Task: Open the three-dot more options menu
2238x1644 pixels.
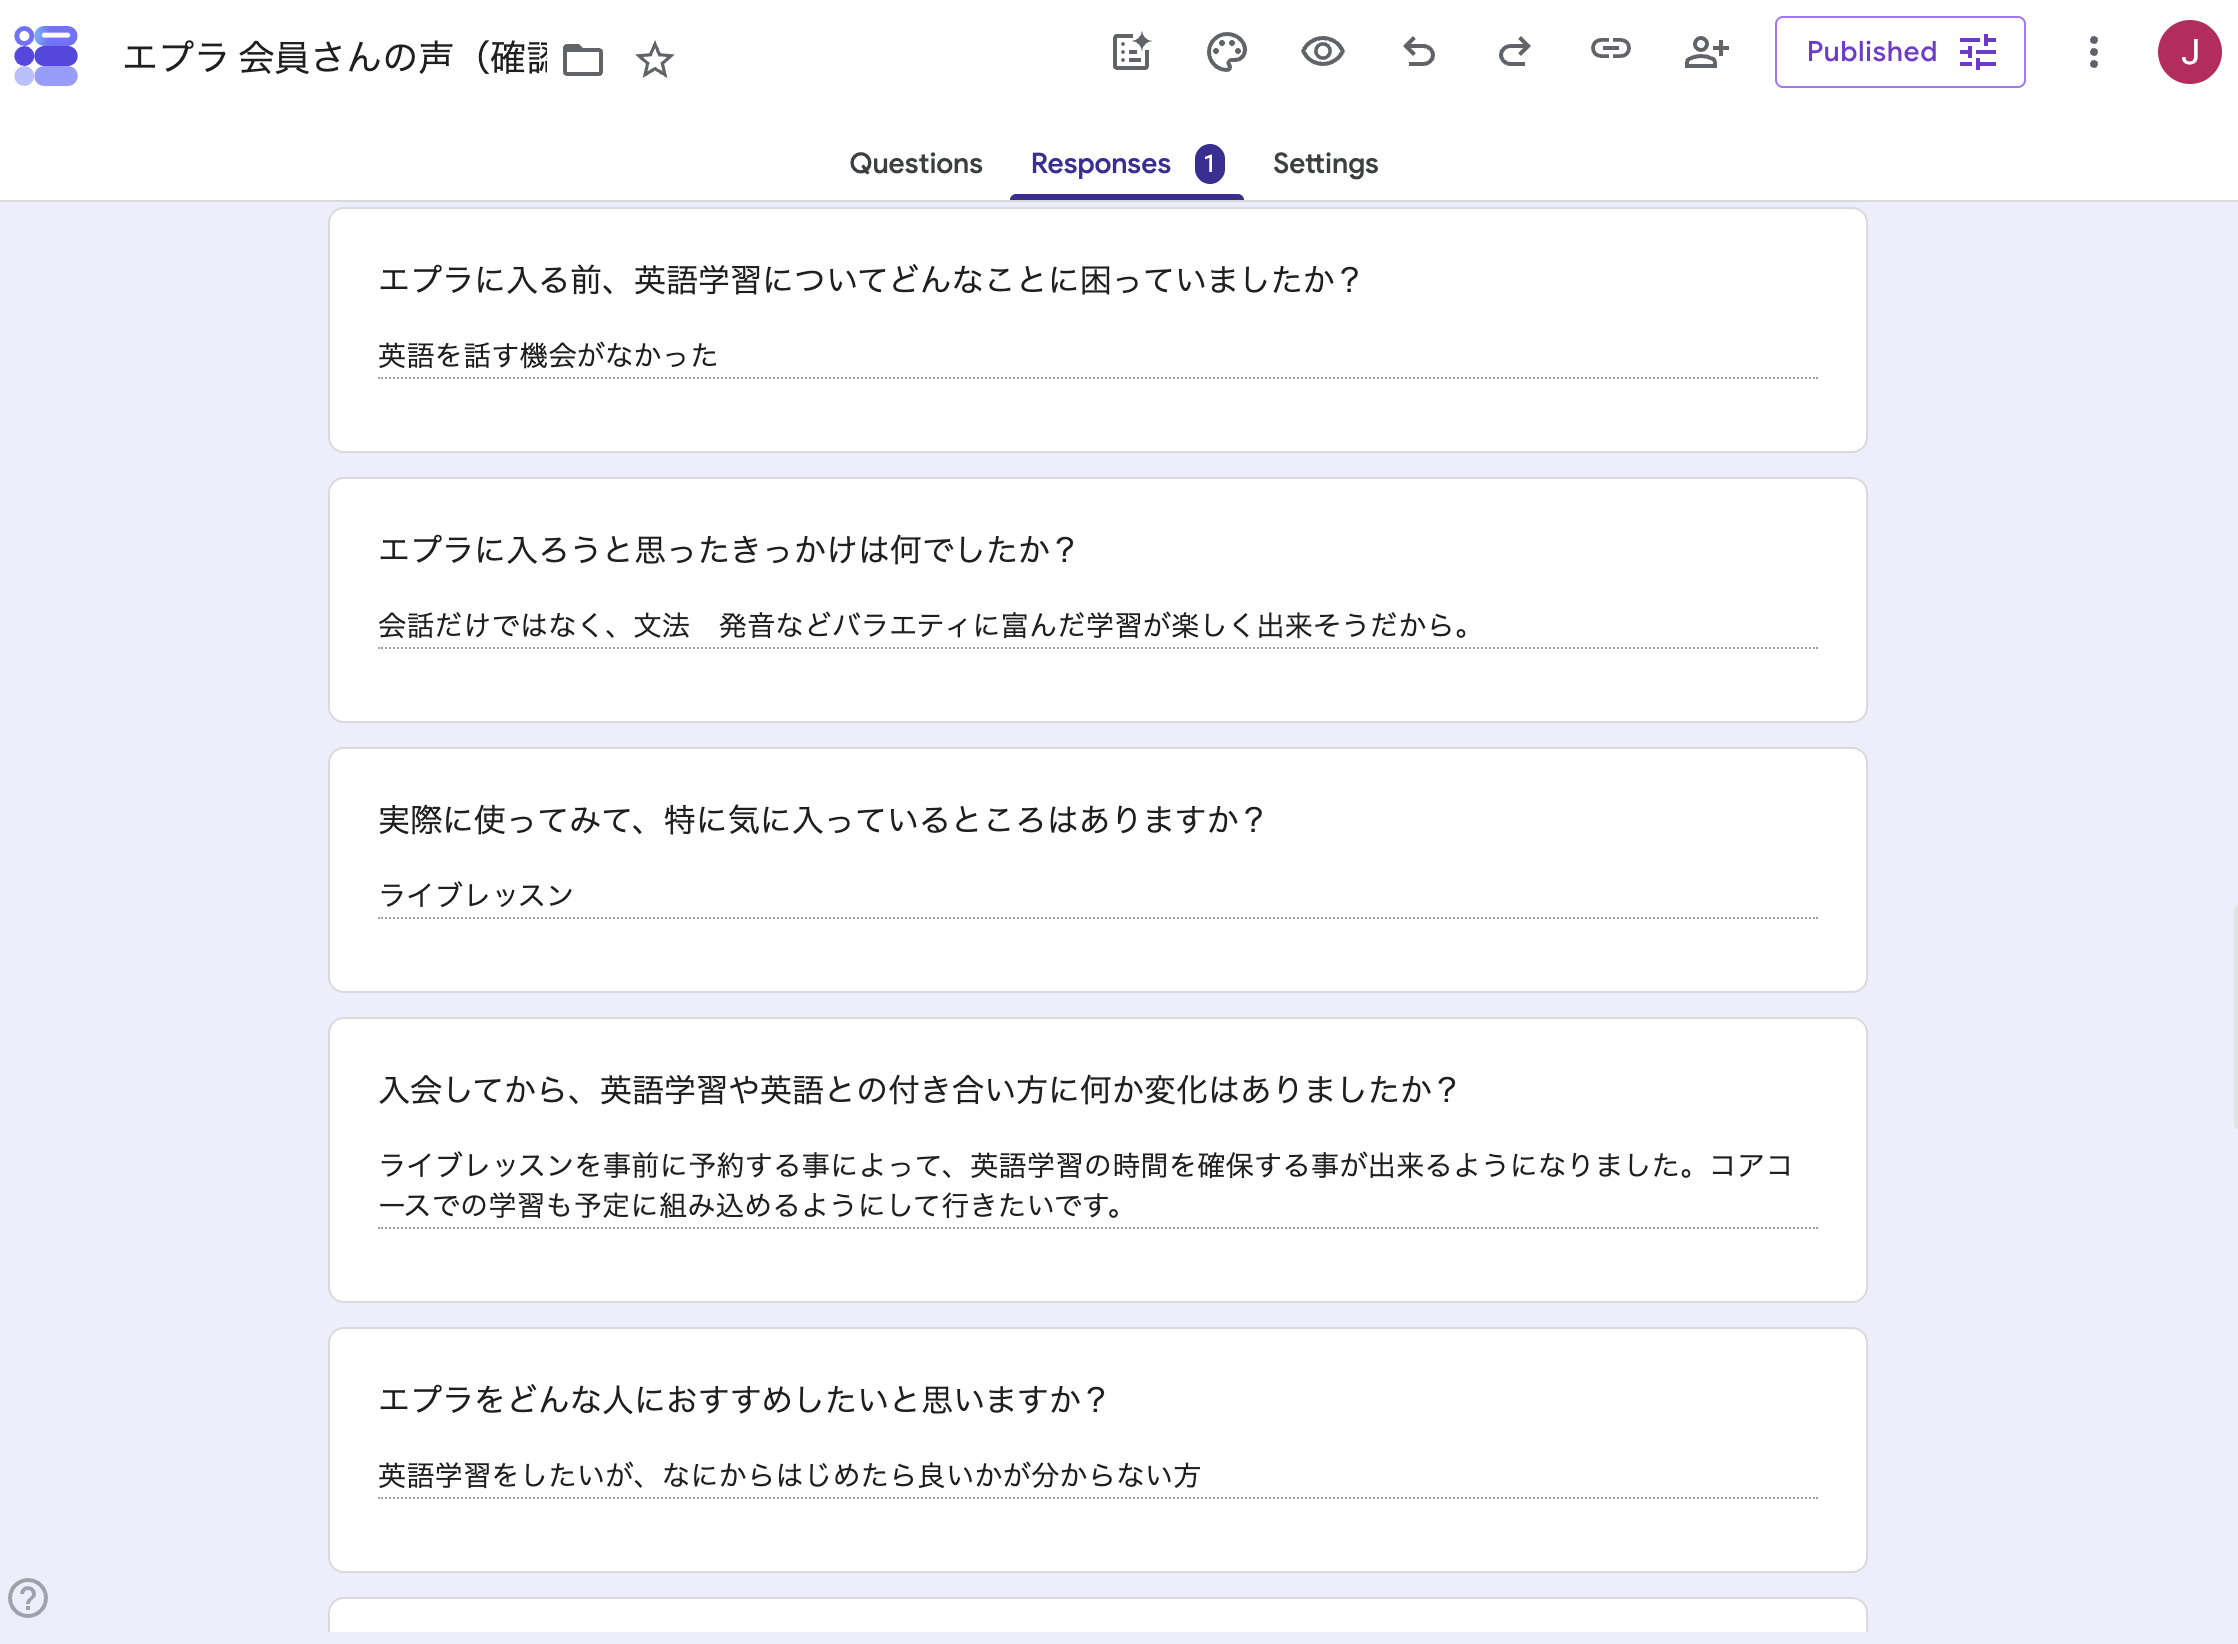Action: [2093, 52]
